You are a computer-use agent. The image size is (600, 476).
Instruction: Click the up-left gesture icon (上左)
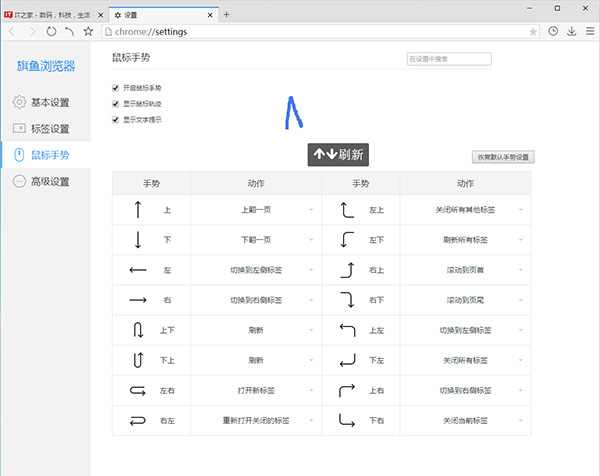[347, 330]
